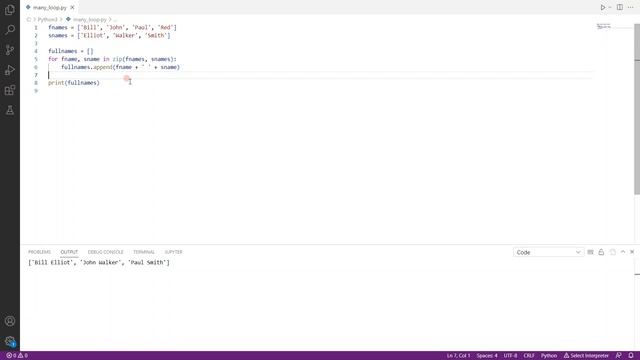Open the notifications bell in status bar
This screenshot has width=640, height=360.
pos(631,356)
